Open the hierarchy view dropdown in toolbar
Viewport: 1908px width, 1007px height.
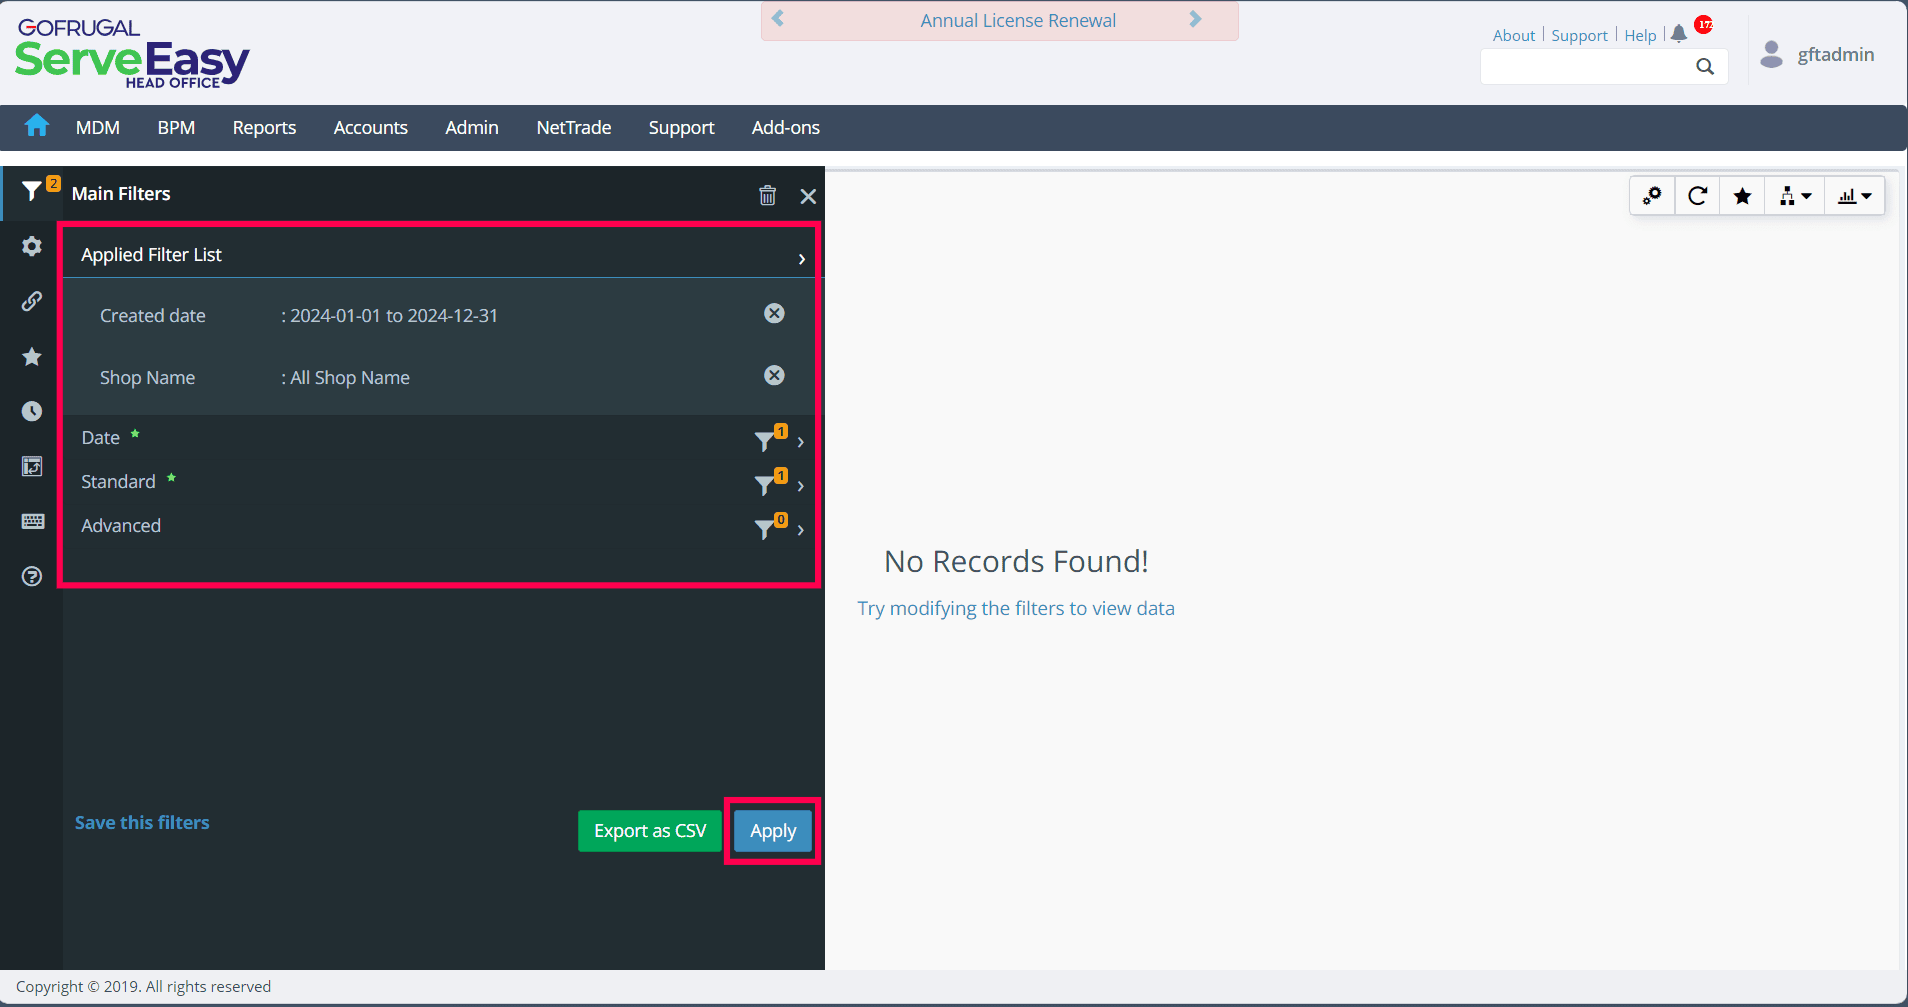tap(1795, 196)
